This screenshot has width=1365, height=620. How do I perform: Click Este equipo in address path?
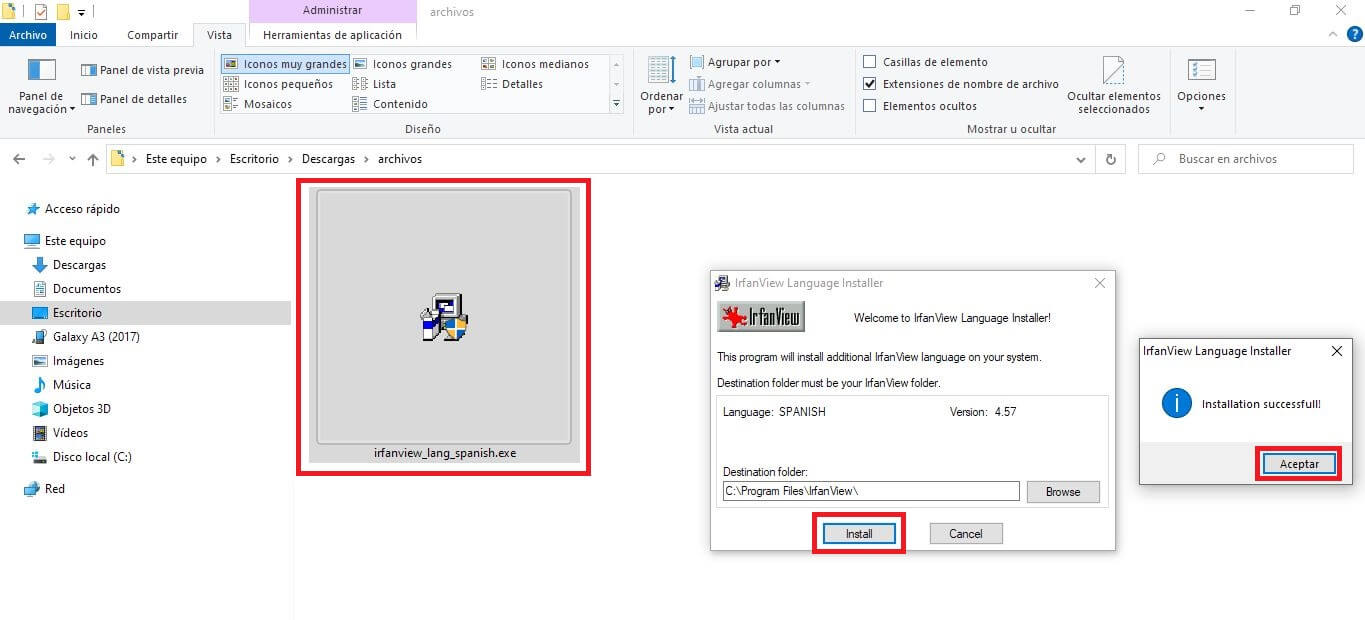coord(176,159)
